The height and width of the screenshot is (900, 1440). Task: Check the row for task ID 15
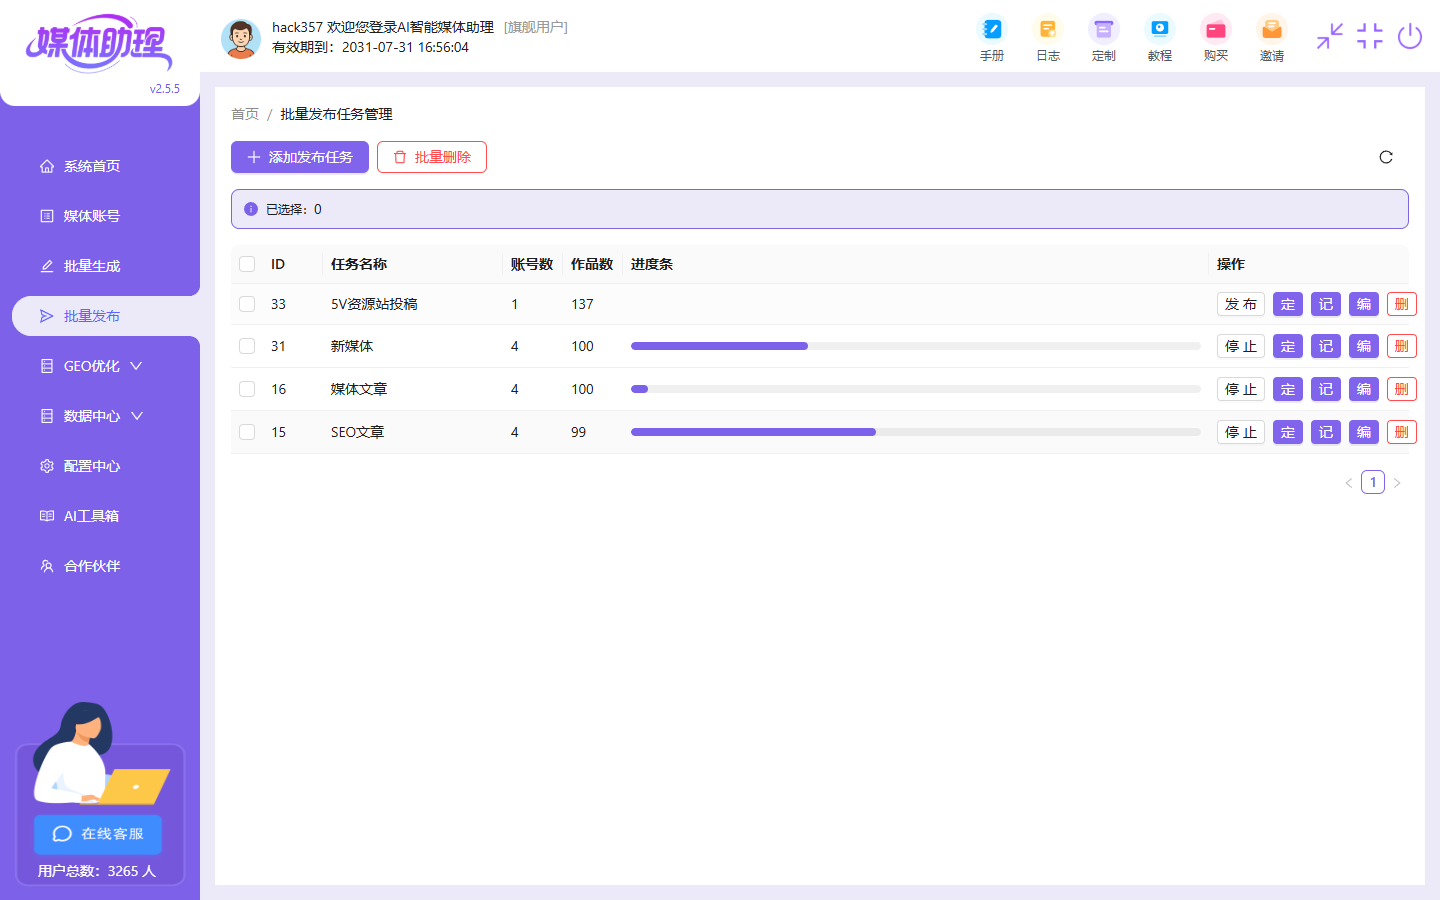247,432
